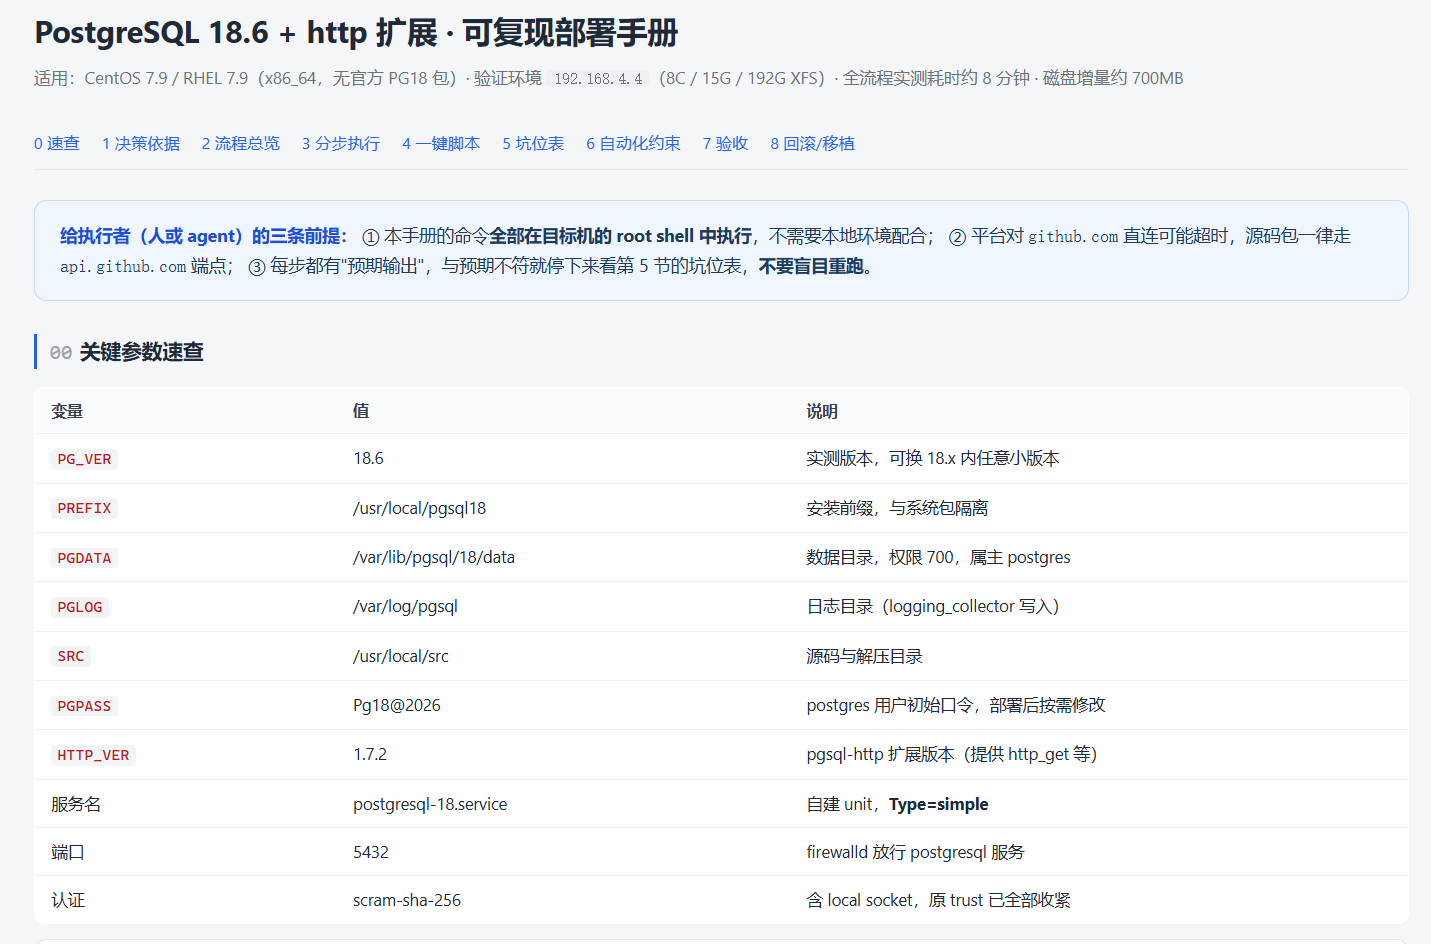Click the 端口 row label
Image resolution: width=1431 pixels, height=944 pixels.
68,852
